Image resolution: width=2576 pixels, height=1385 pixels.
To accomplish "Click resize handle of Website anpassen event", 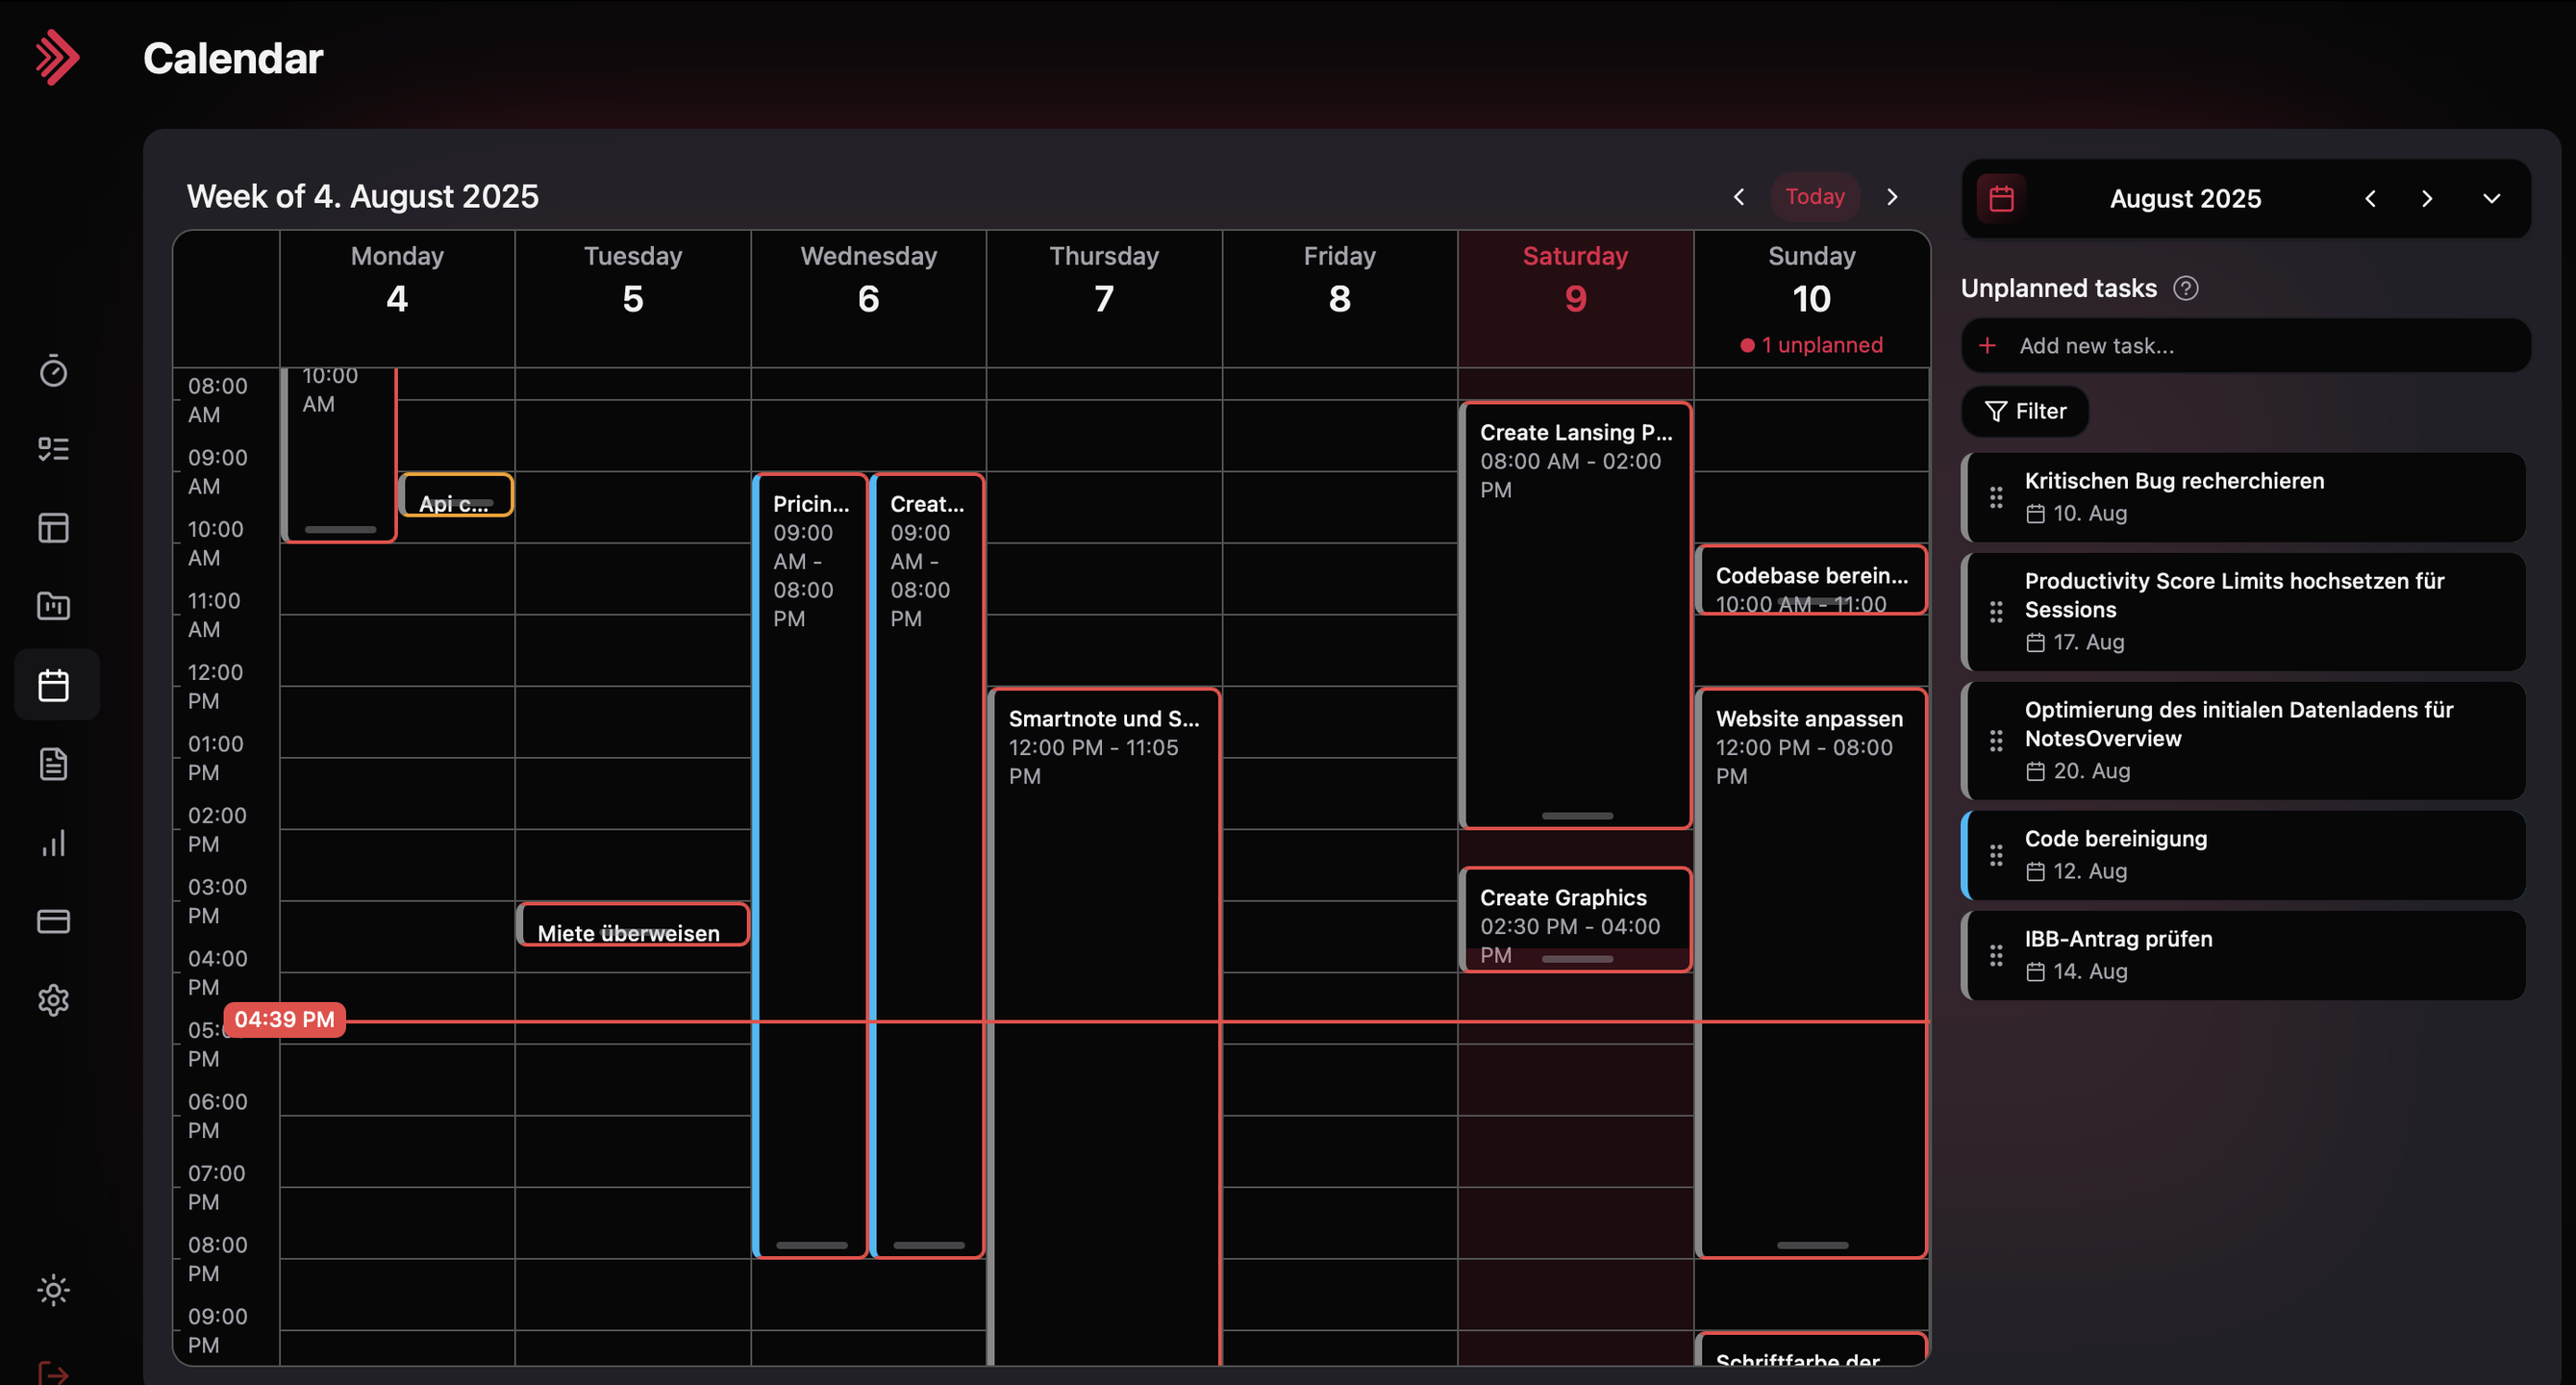I will (x=1812, y=1245).
